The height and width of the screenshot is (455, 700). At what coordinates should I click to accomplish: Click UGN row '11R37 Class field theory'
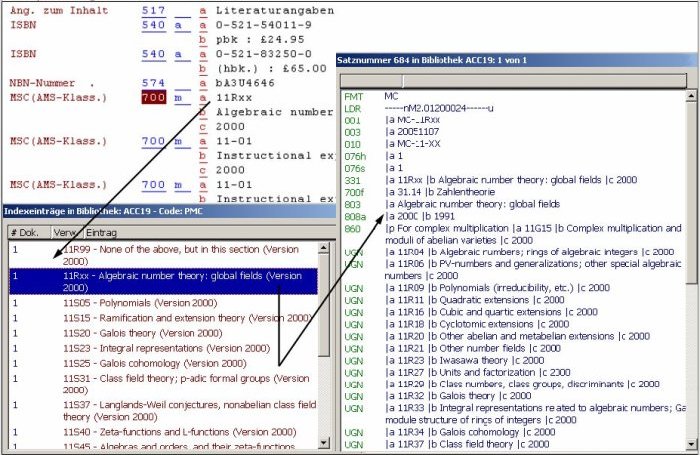(x=513, y=444)
